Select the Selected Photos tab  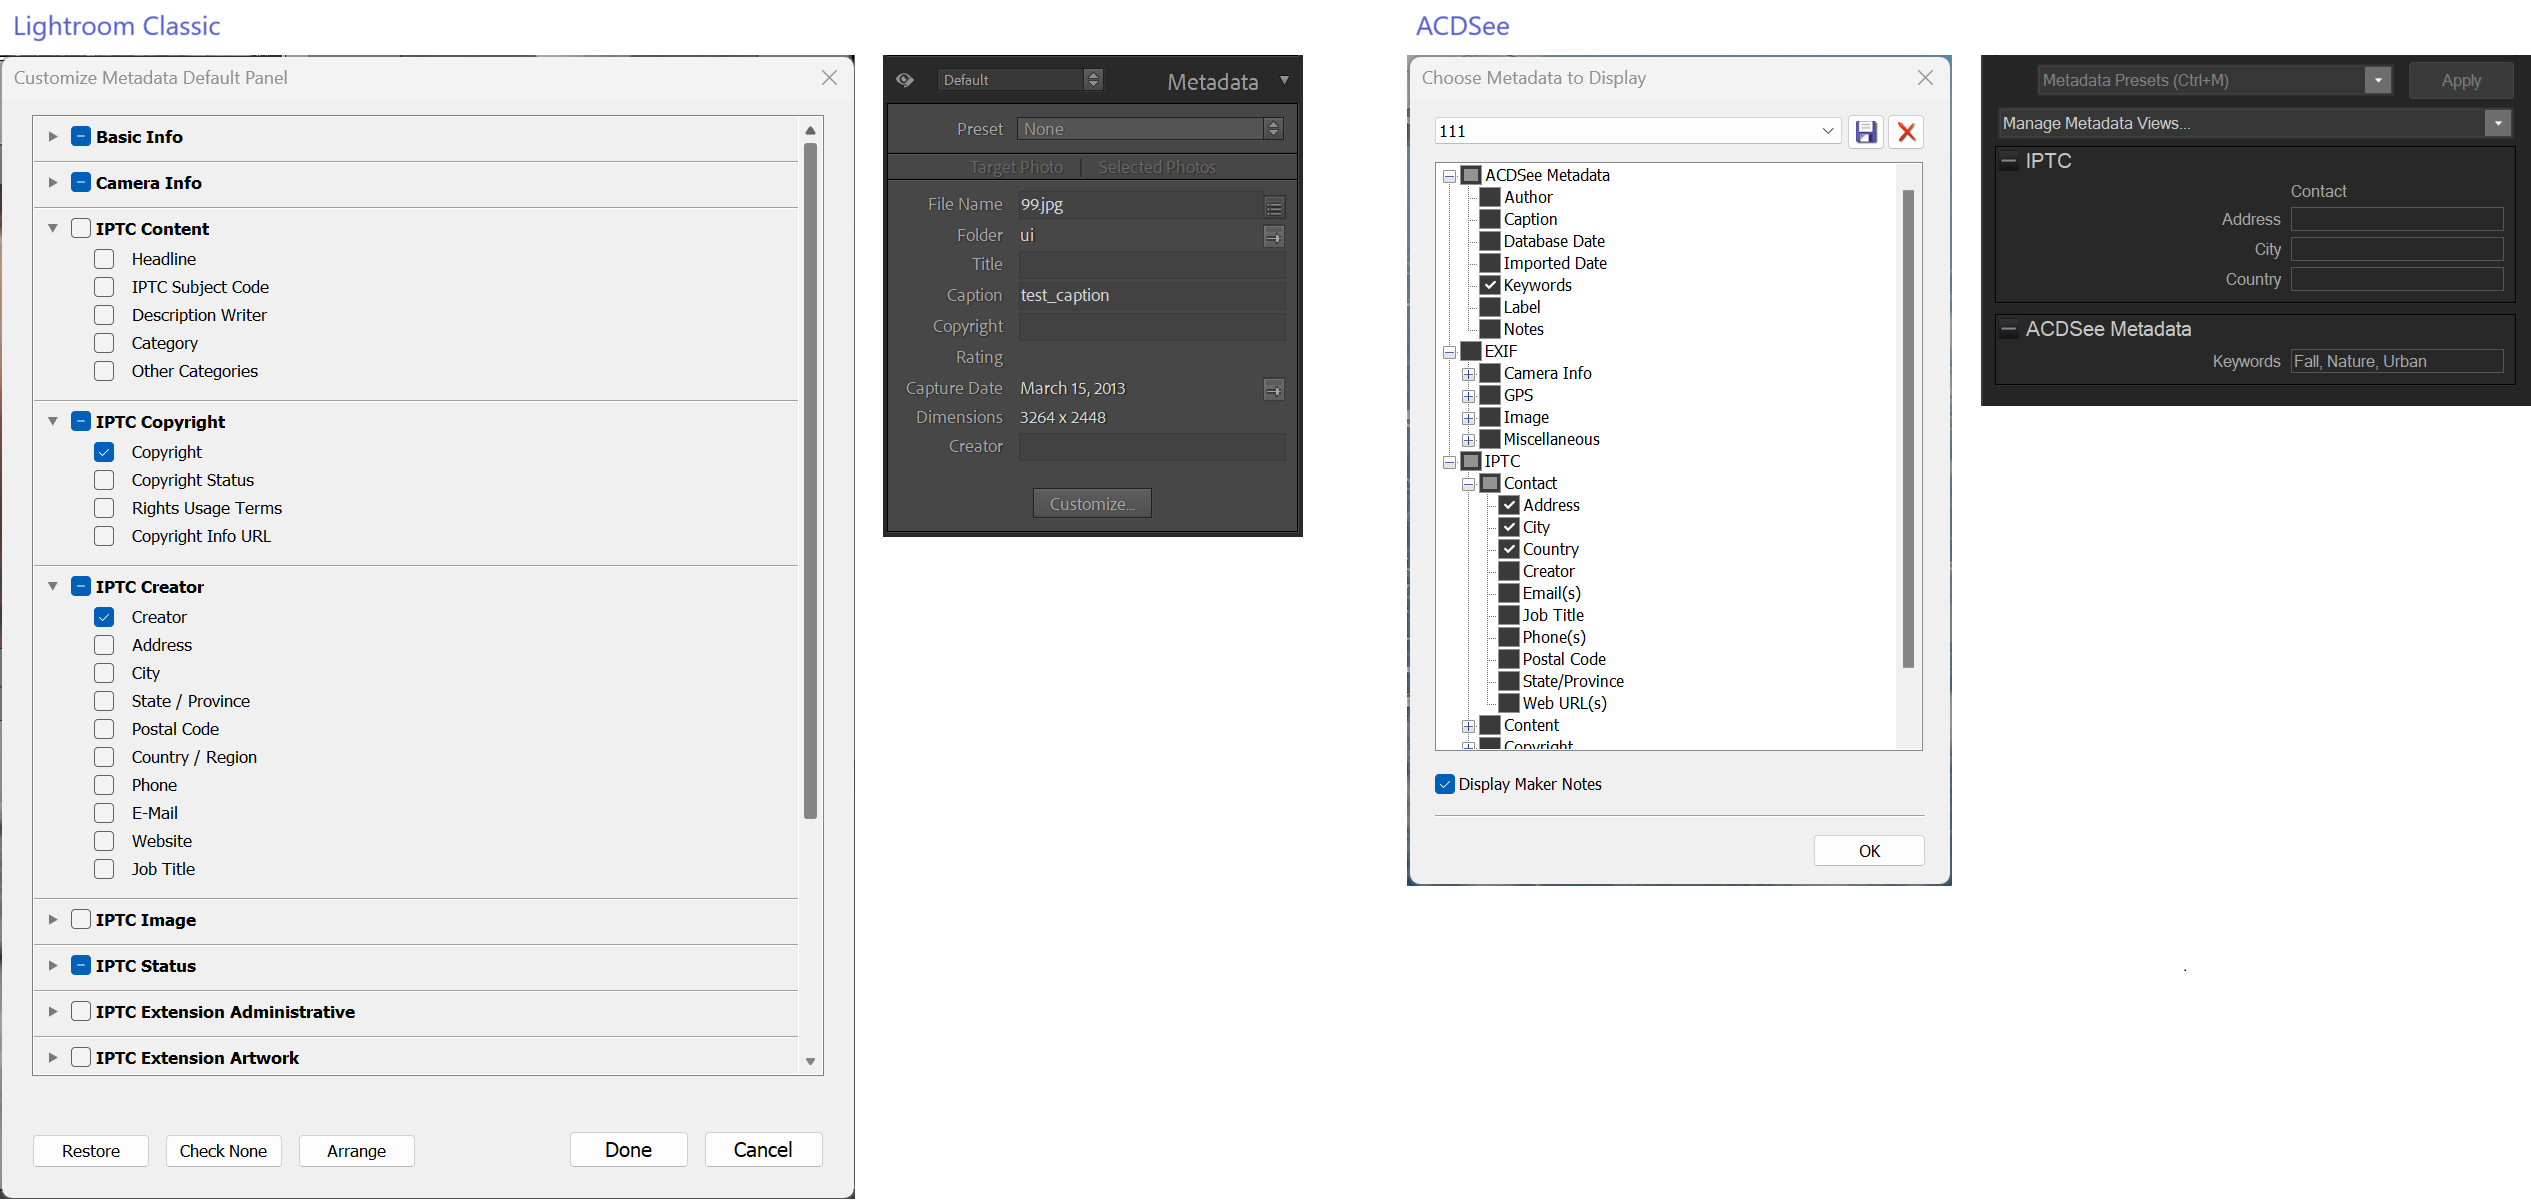pos(1157,167)
